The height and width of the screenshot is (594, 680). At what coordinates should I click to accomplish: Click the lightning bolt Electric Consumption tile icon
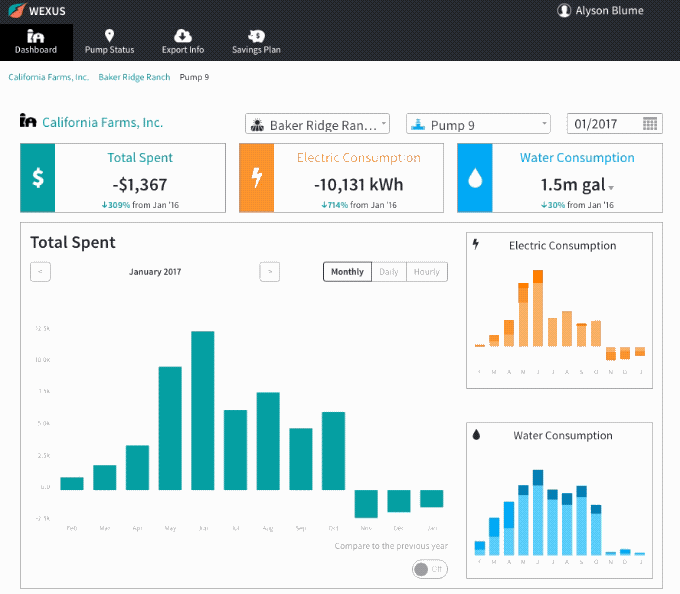pos(257,178)
